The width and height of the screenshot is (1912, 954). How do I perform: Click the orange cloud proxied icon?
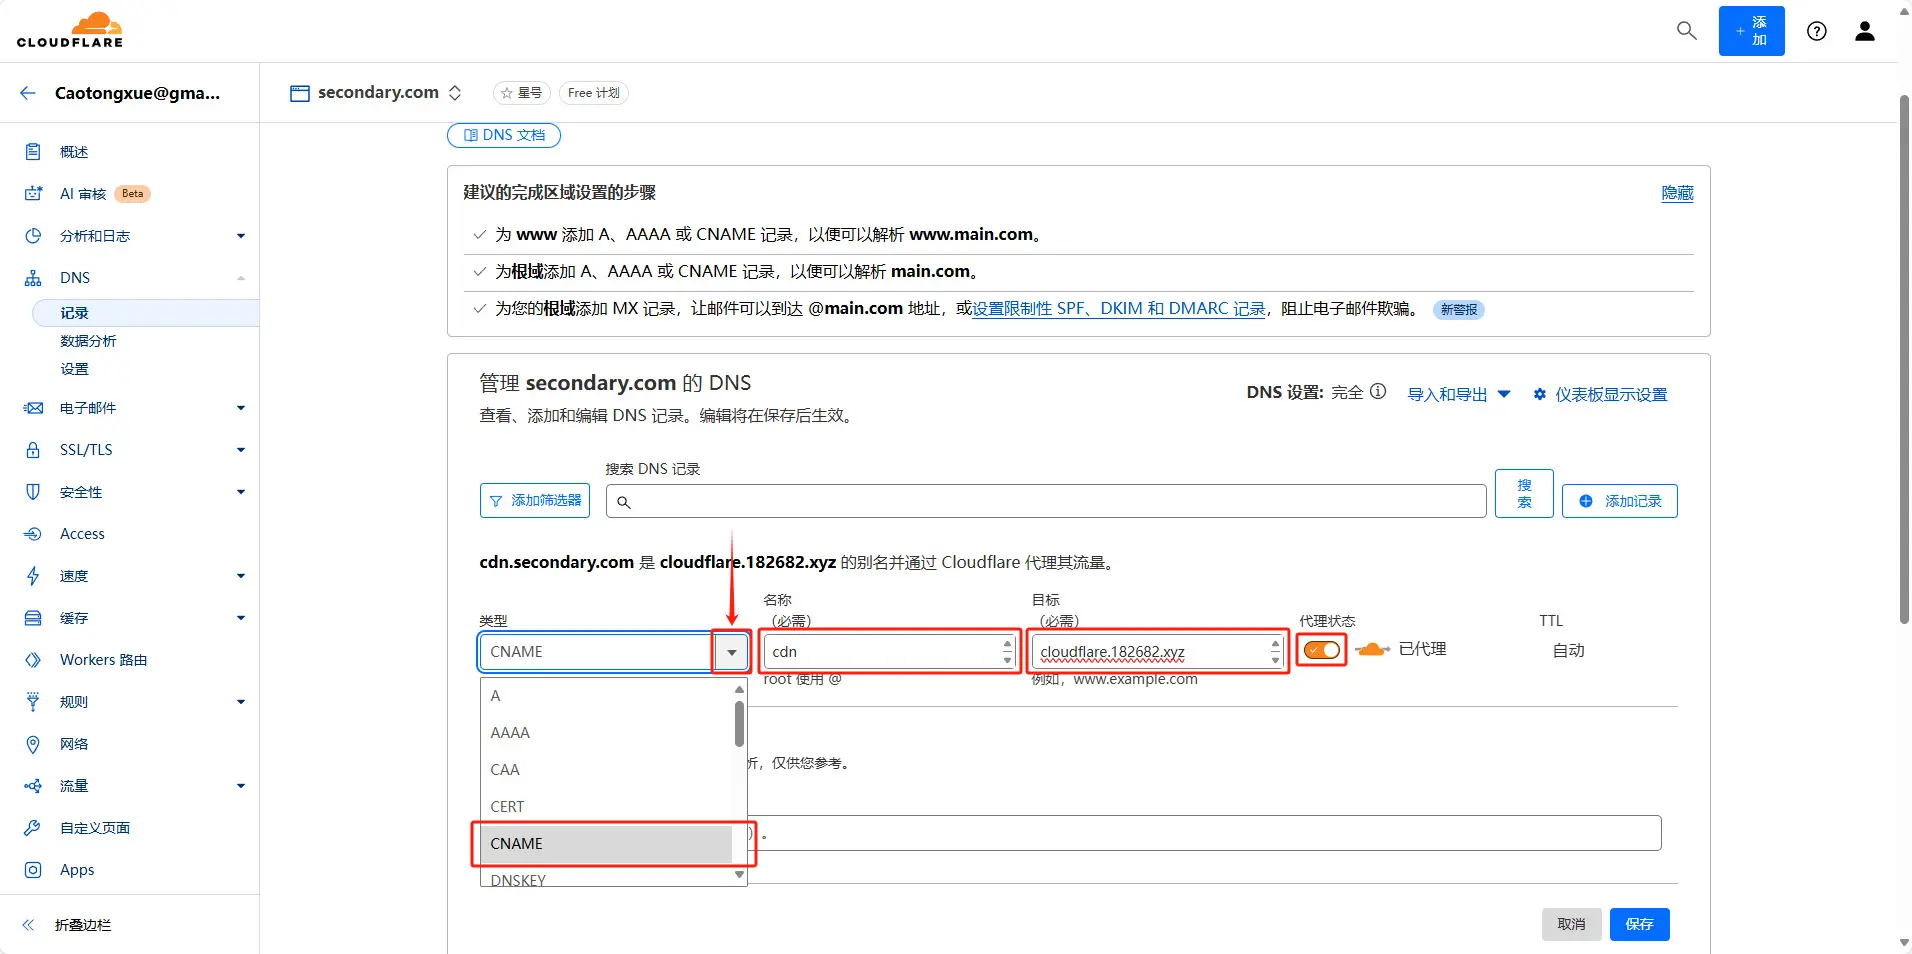pos(1372,650)
